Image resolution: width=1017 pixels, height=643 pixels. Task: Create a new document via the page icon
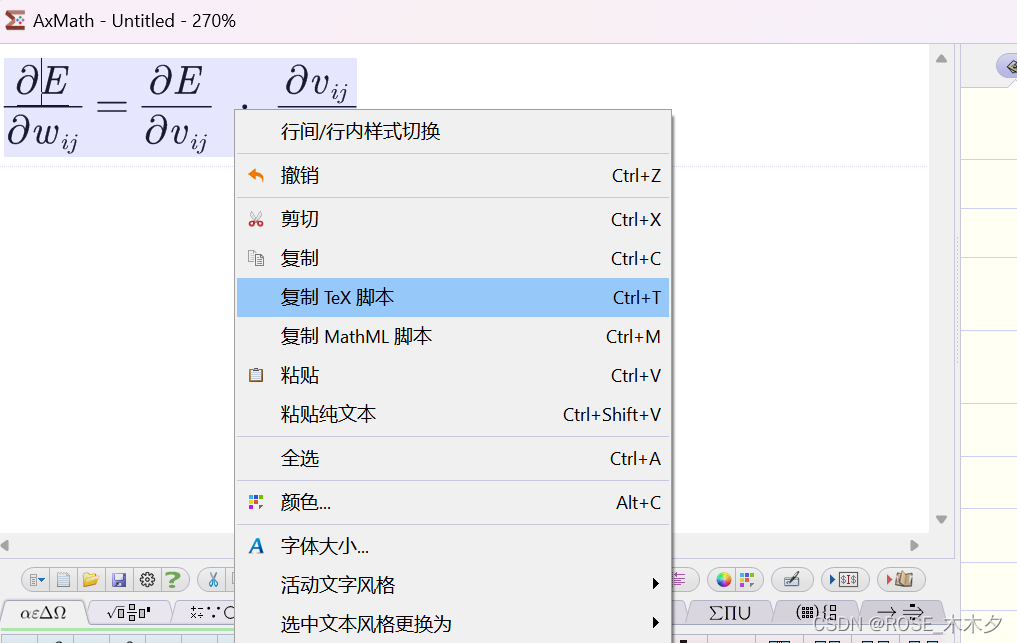(61, 579)
